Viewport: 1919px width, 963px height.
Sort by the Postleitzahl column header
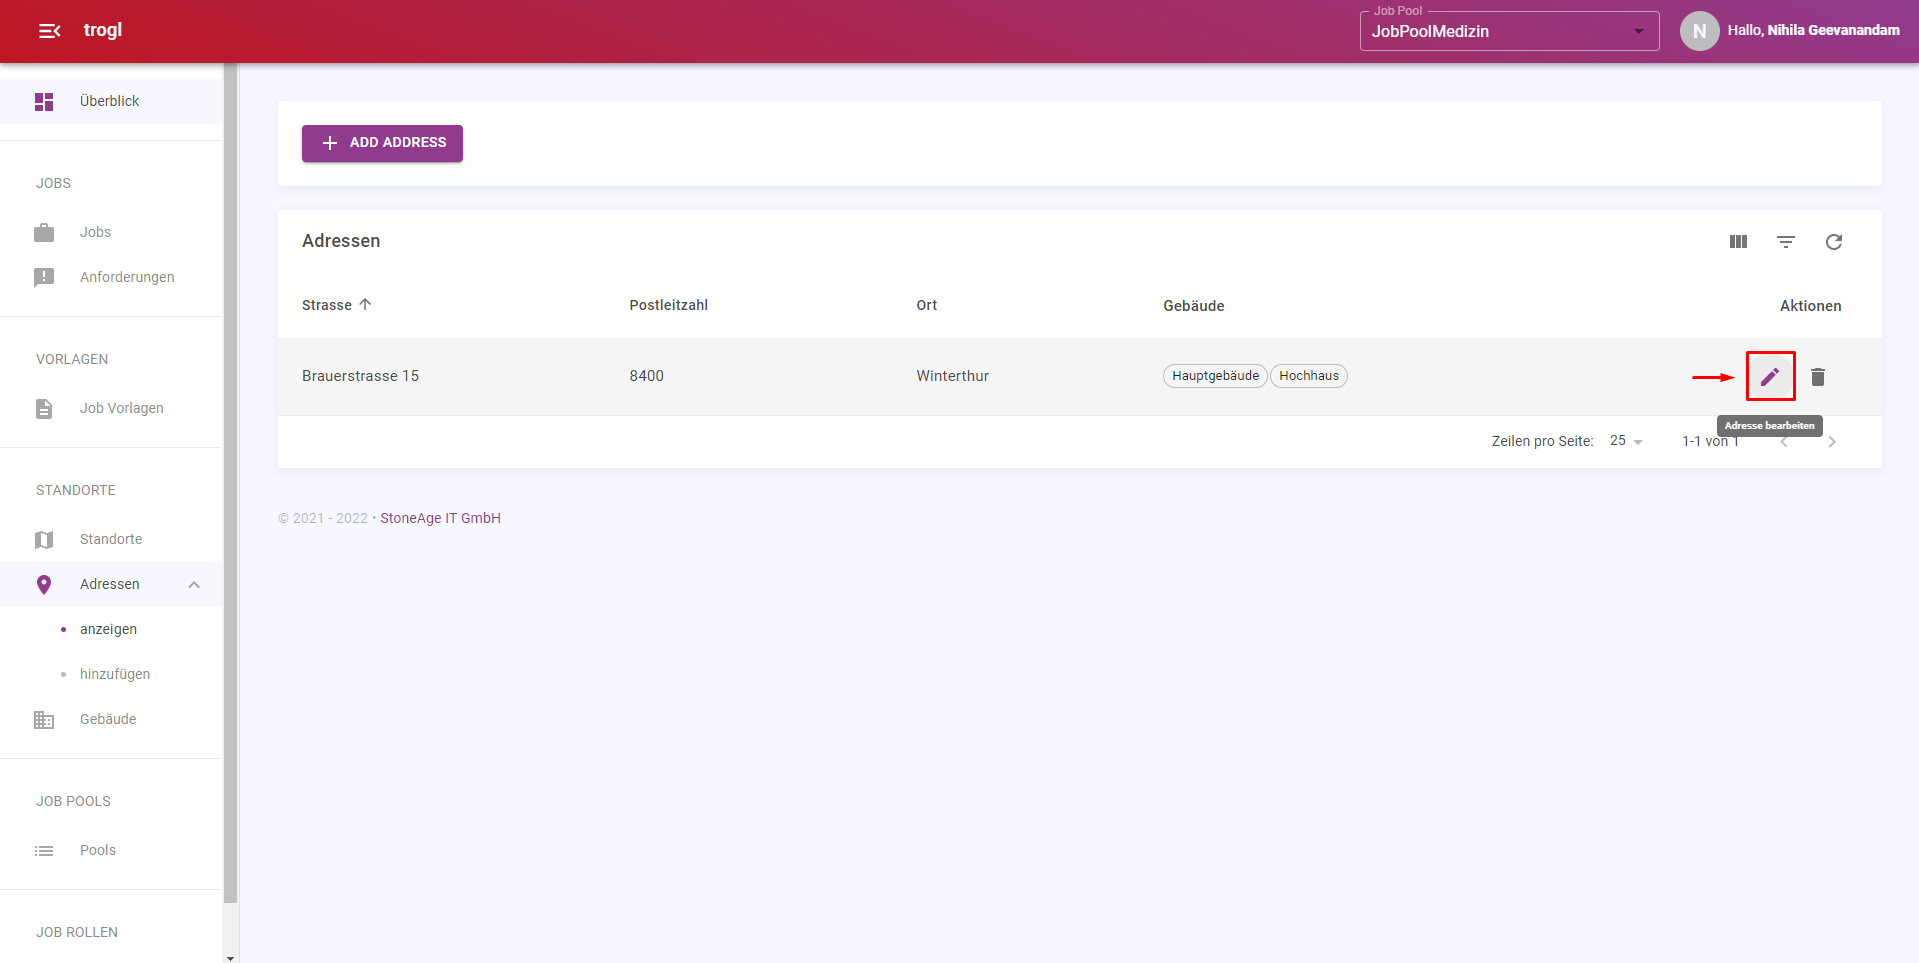click(668, 305)
